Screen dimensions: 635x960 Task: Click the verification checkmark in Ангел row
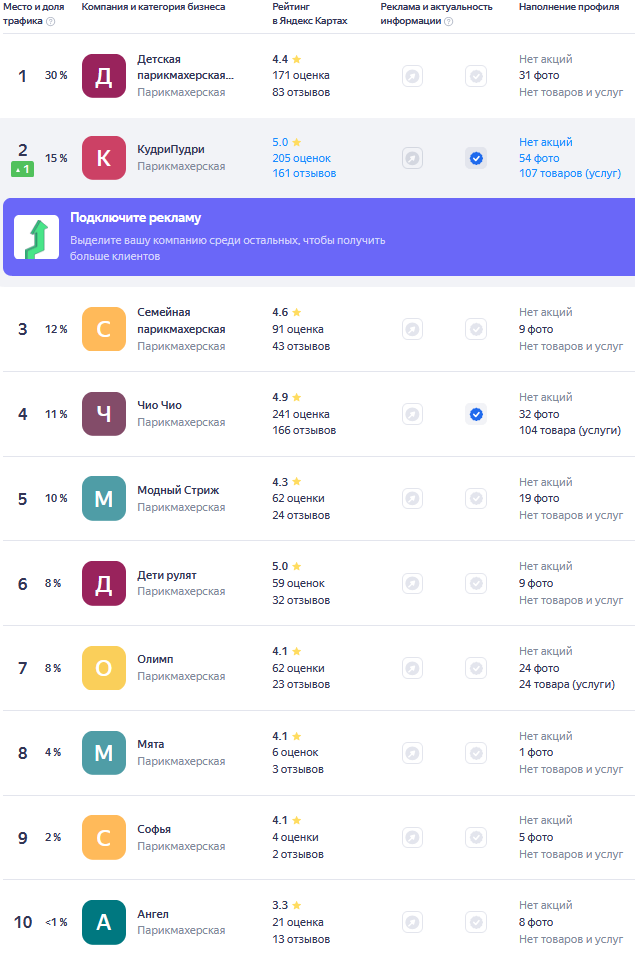point(476,922)
